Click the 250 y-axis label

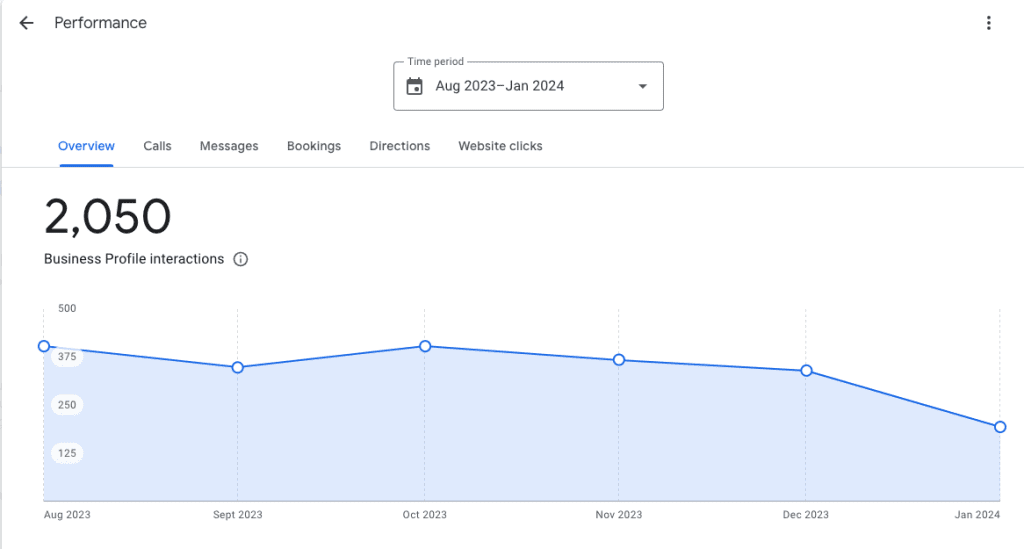click(67, 405)
